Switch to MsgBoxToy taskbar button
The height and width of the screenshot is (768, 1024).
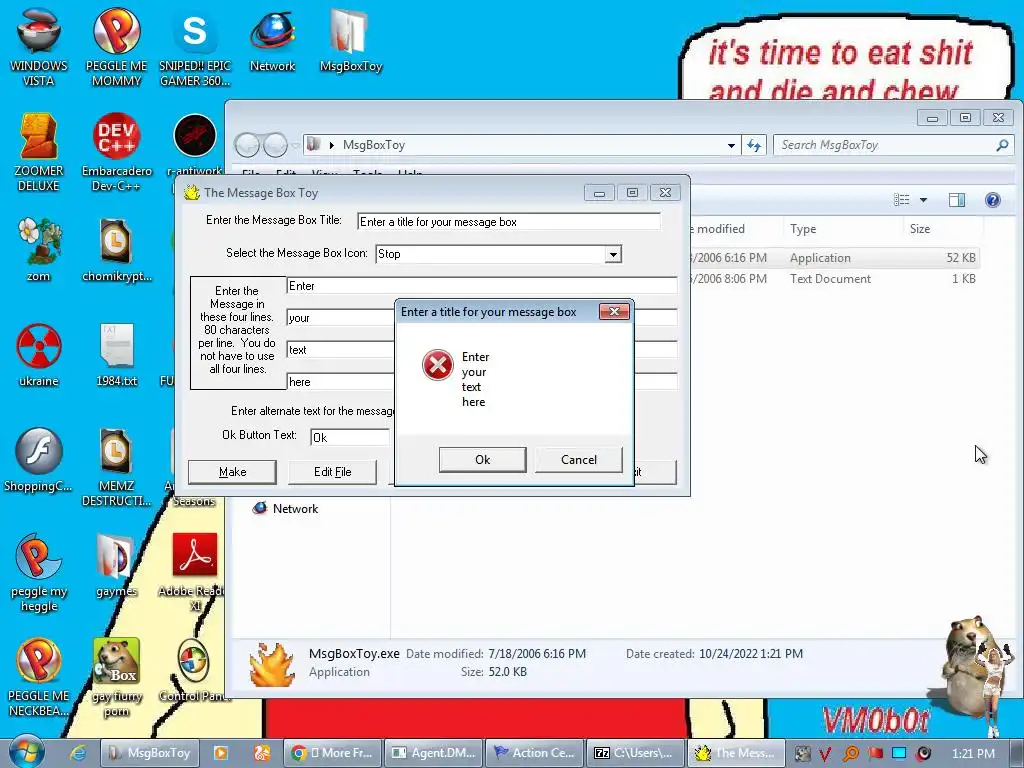[x=150, y=753]
